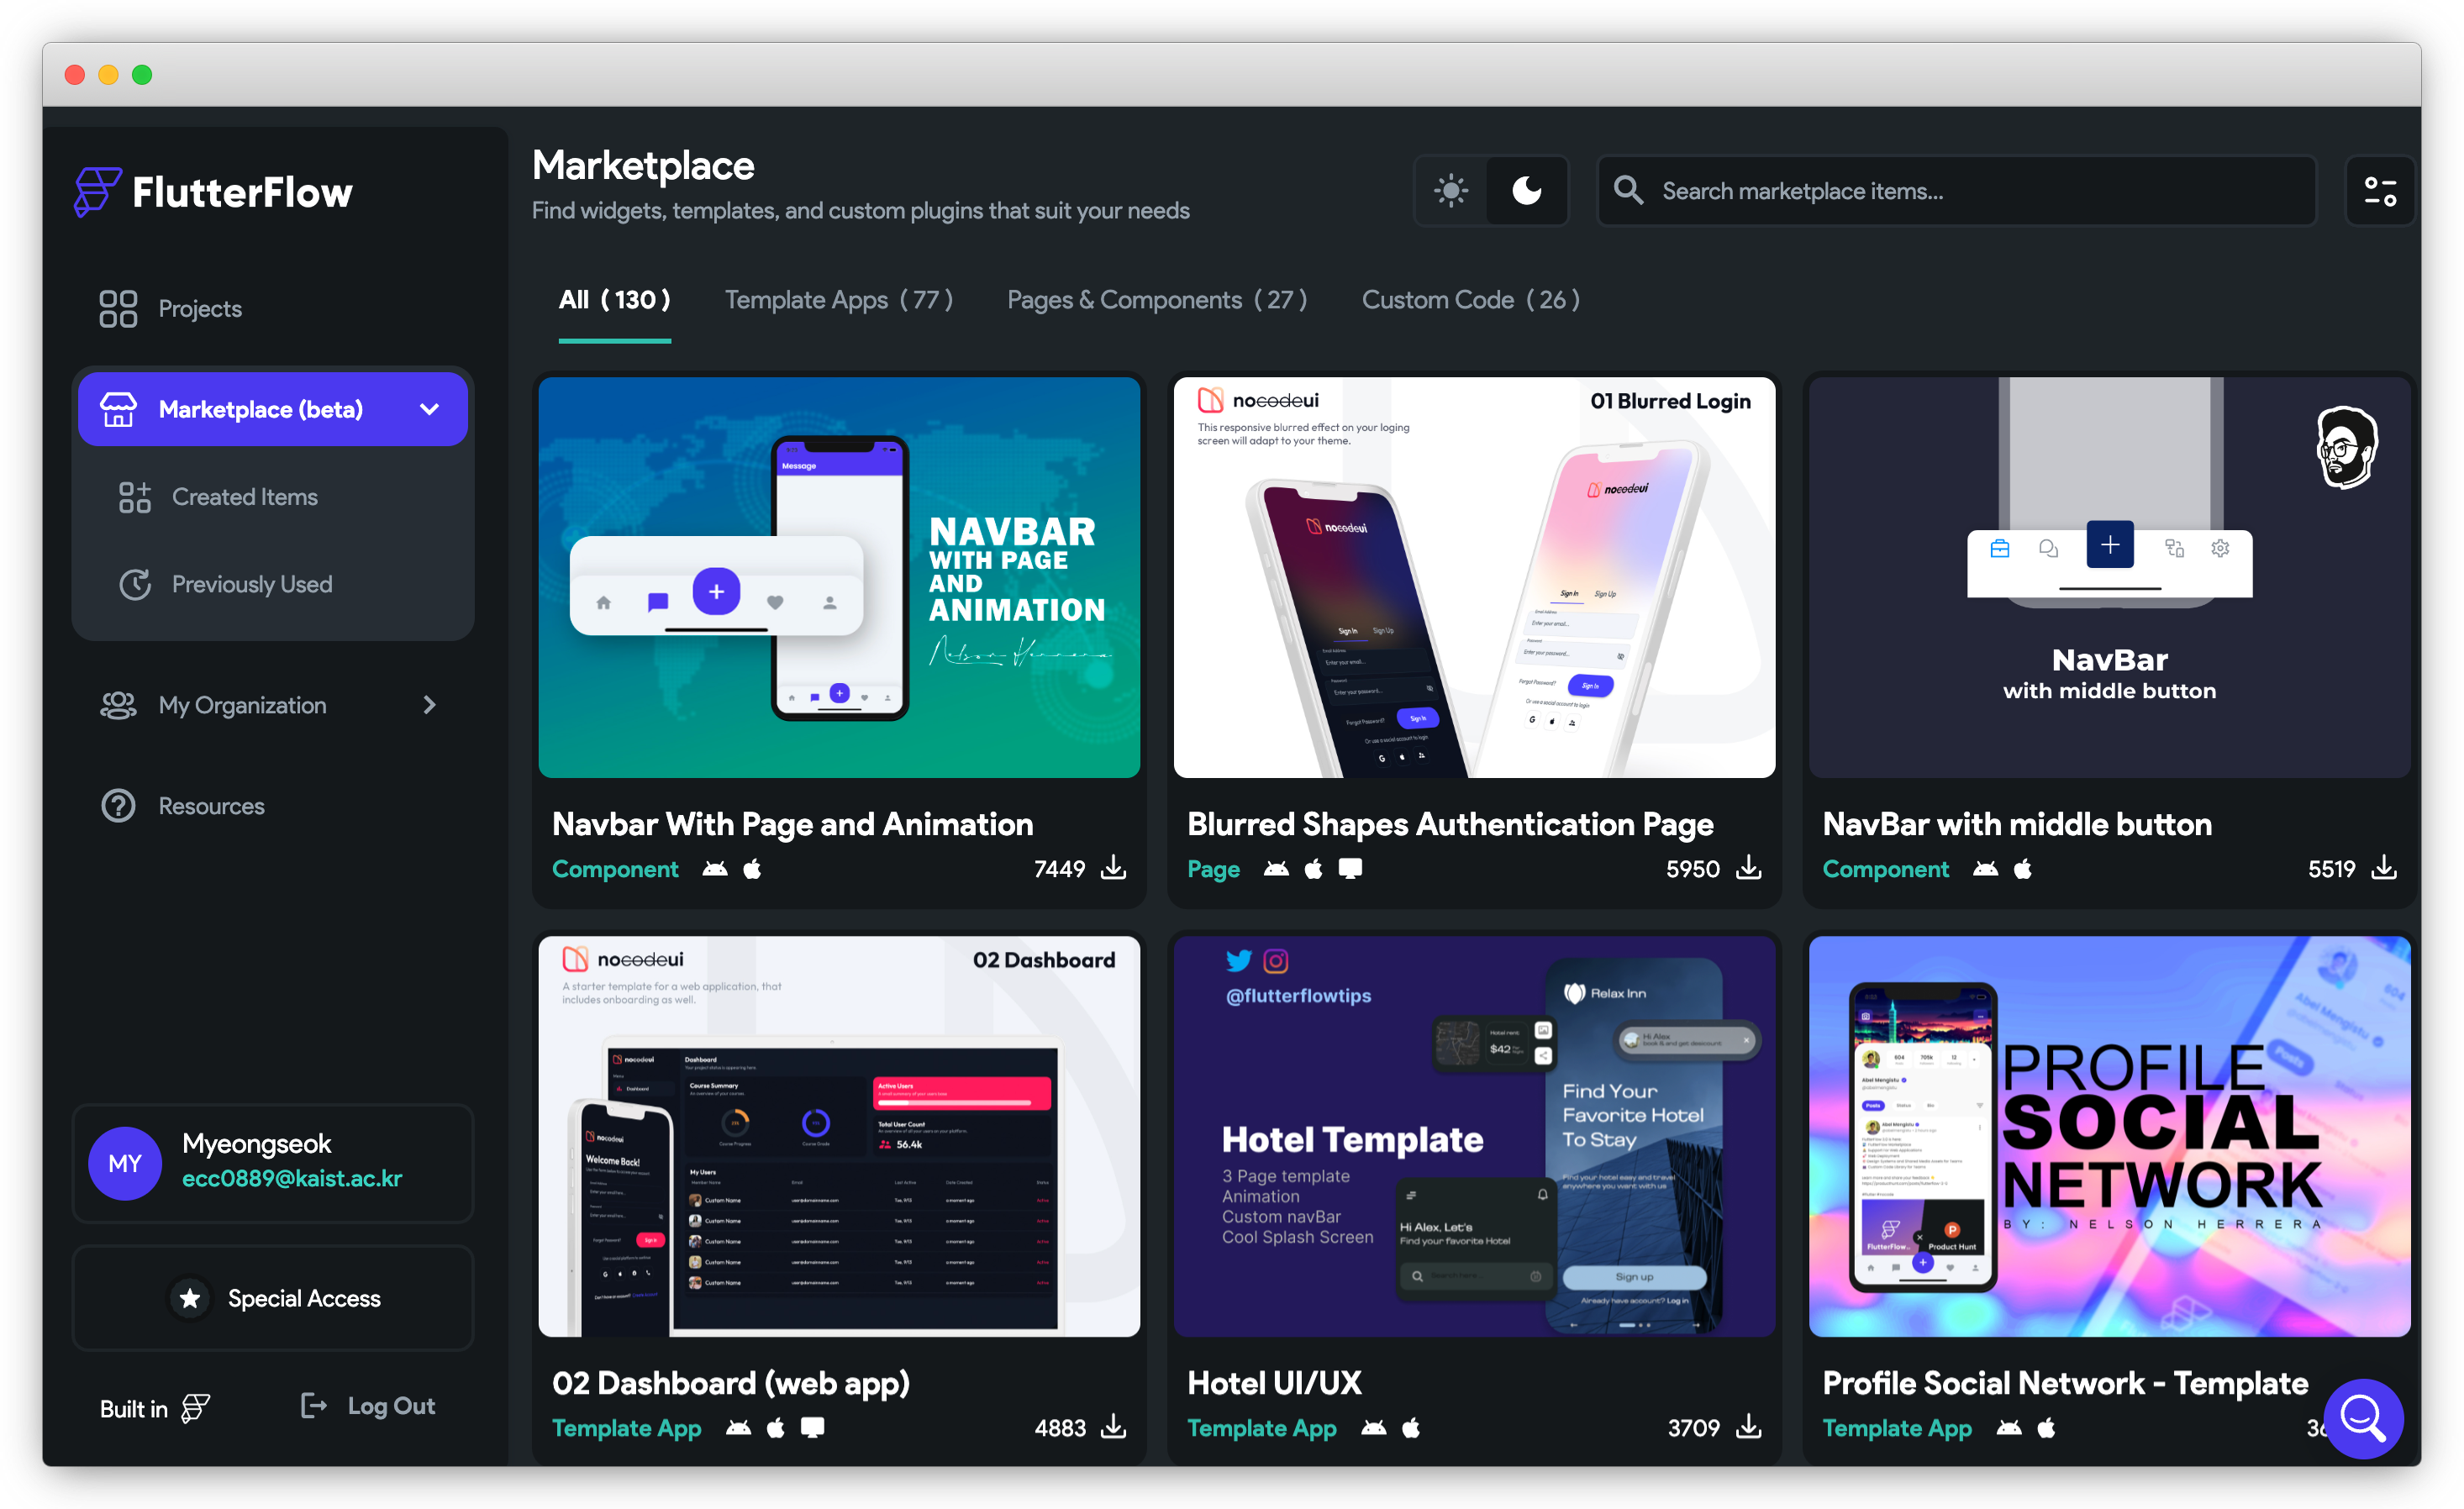Click the Myeongseok account name
The image size is (2464, 1509).
coord(257,1144)
